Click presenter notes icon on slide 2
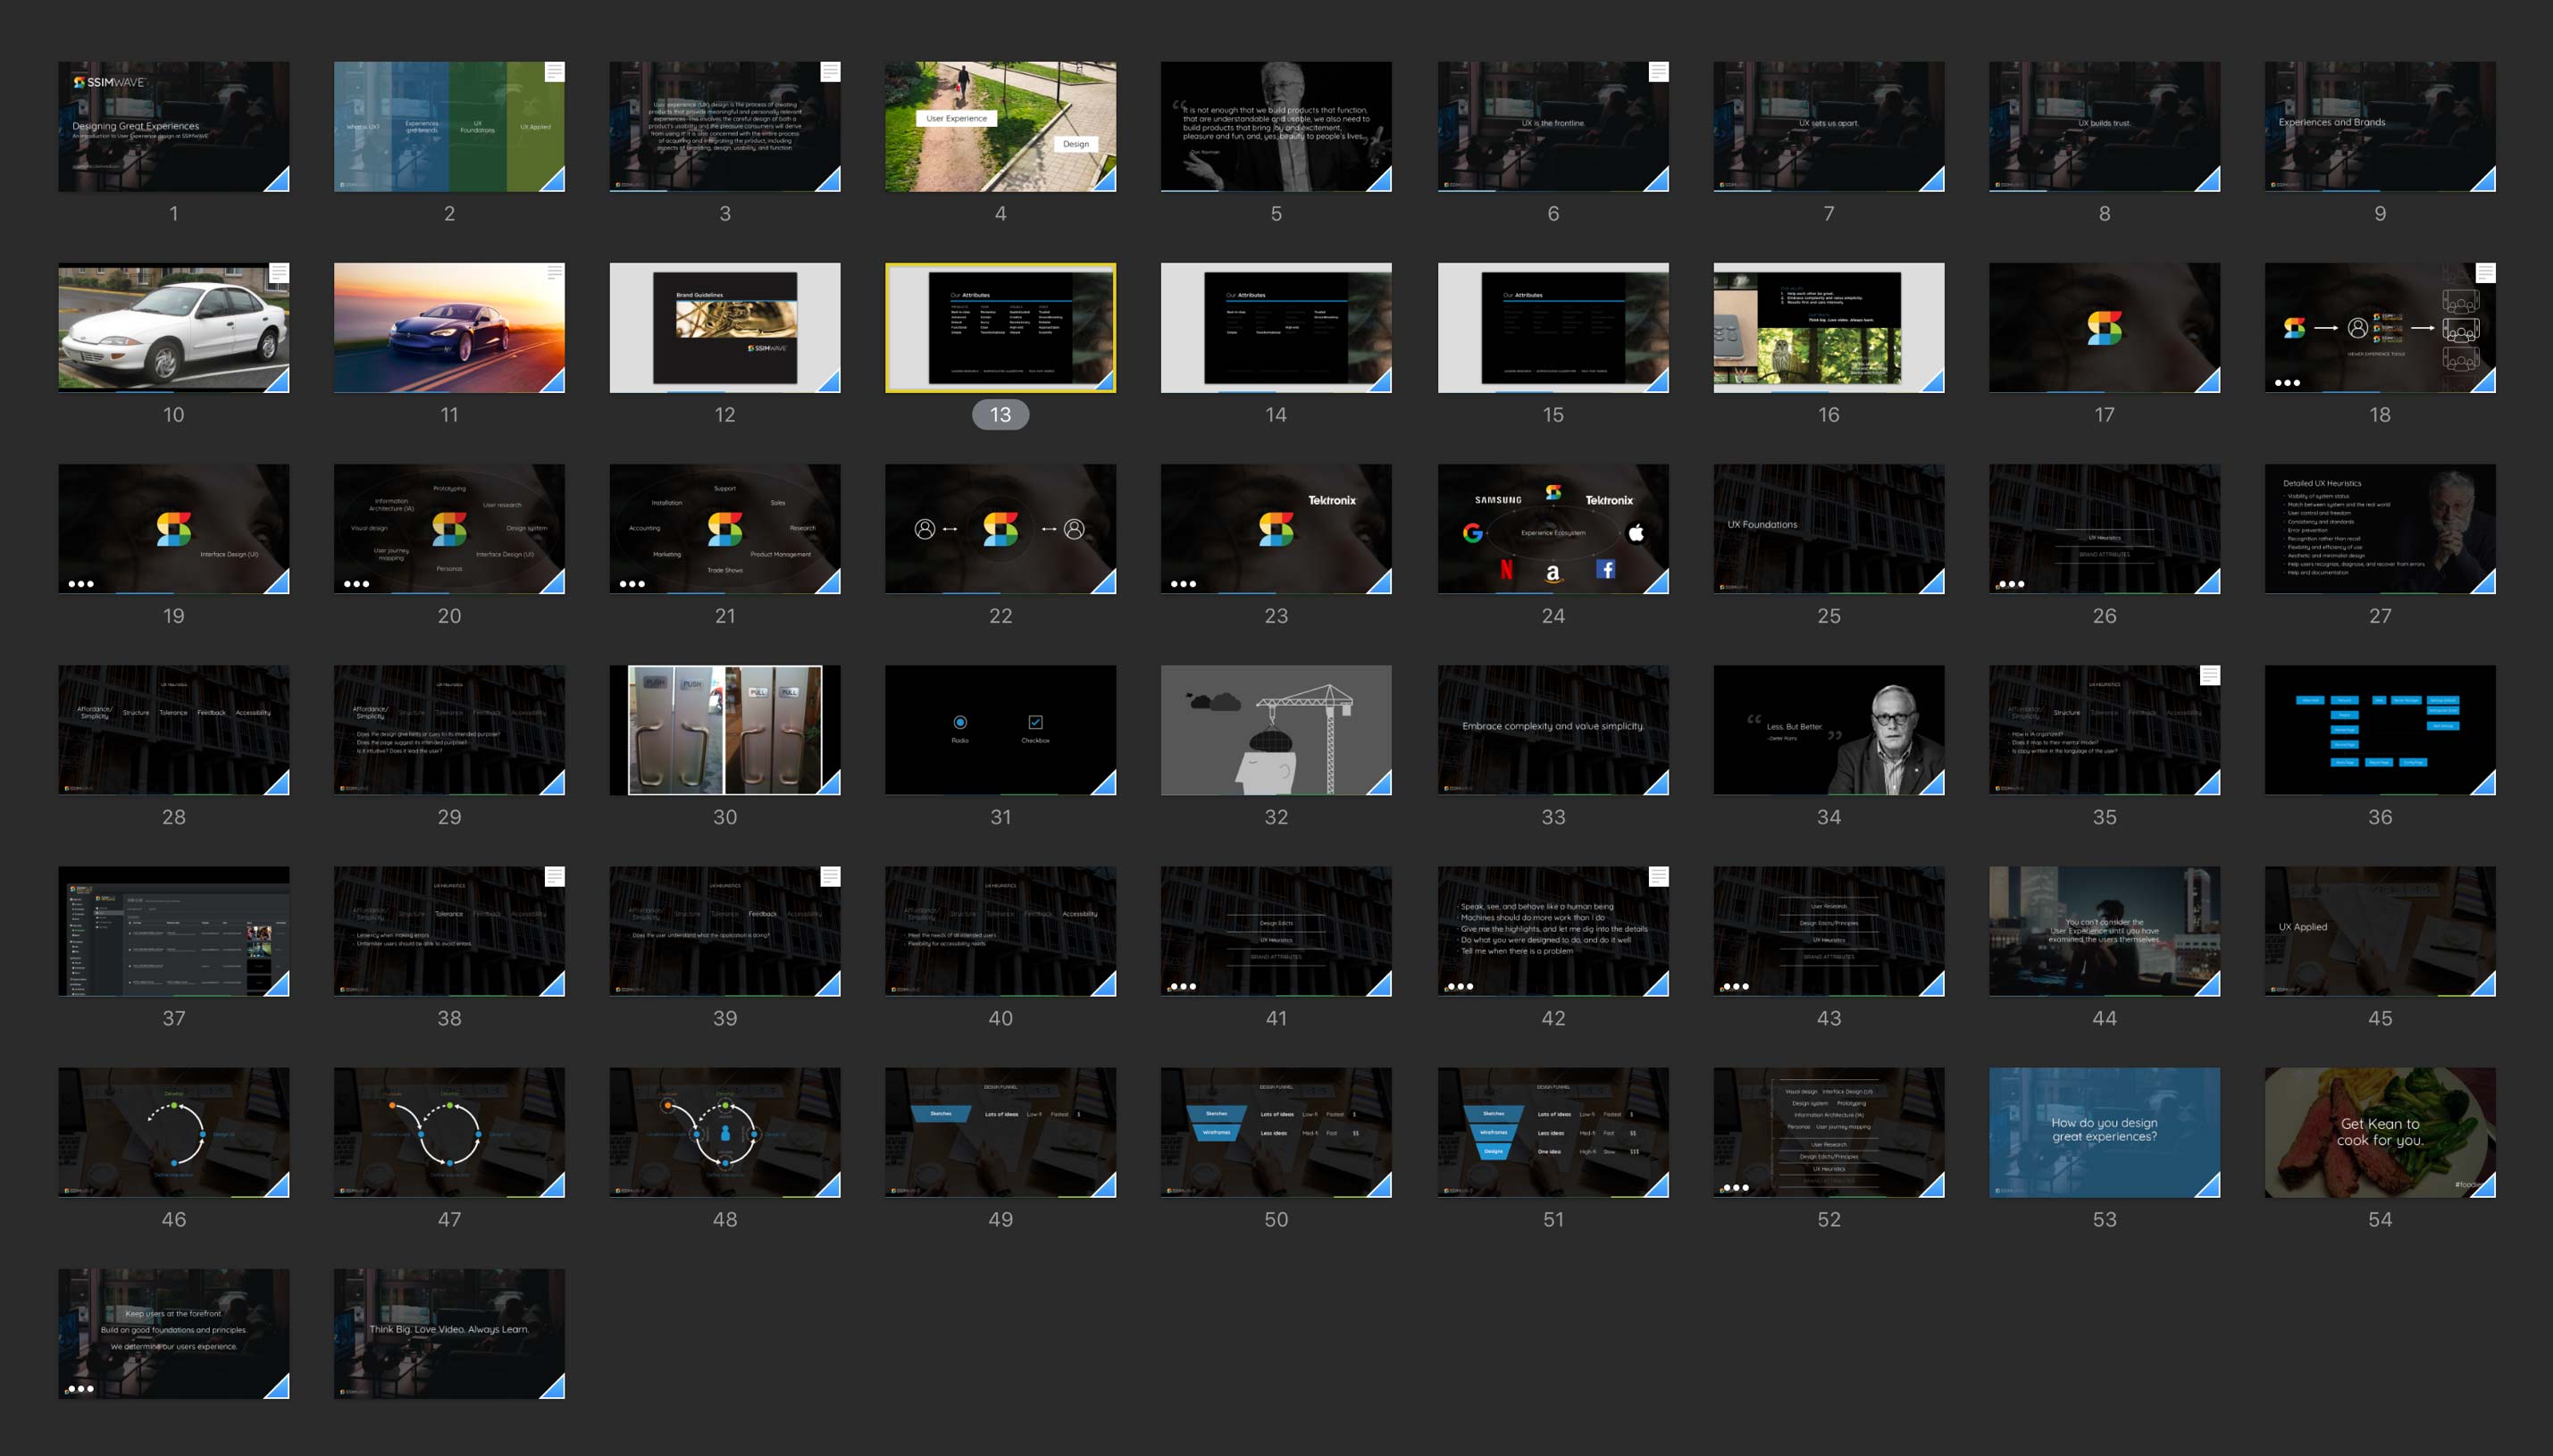2553x1456 pixels. (x=554, y=72)
